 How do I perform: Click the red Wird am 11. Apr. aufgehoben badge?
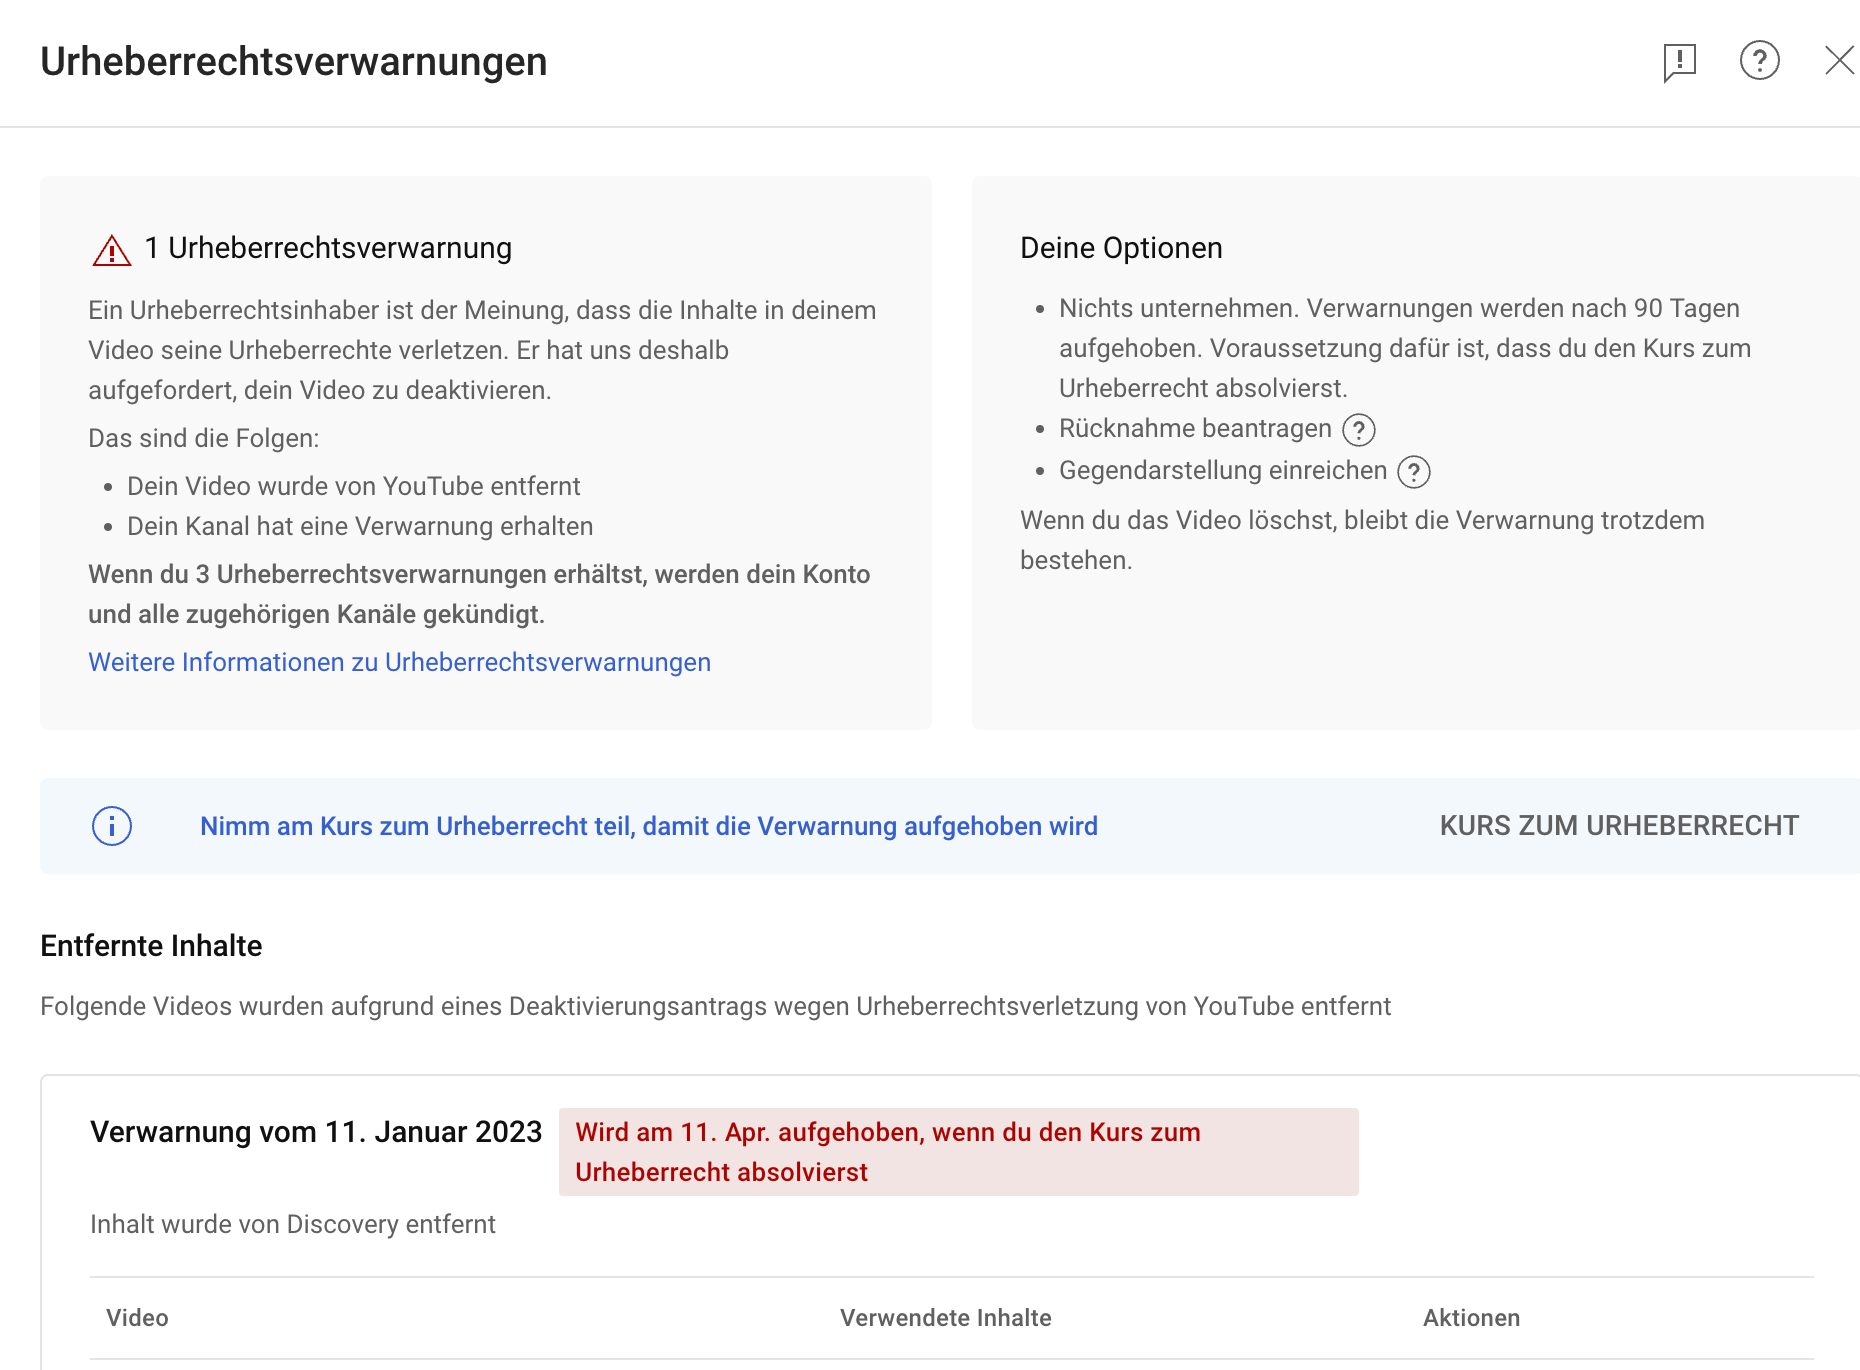pyautogui.click(x=958, y=1152)
